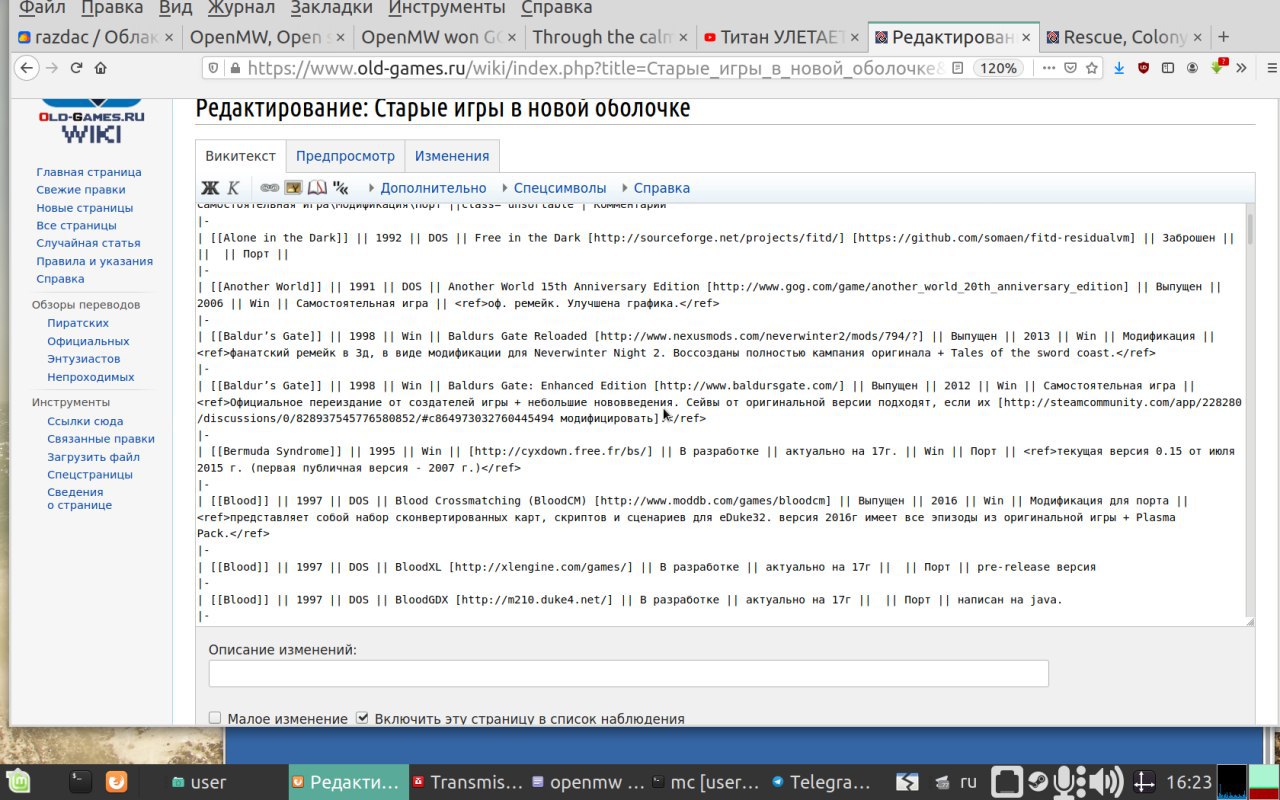Open the Firefox account icon
The image size is (1280, 800).
click(1192, 69)
